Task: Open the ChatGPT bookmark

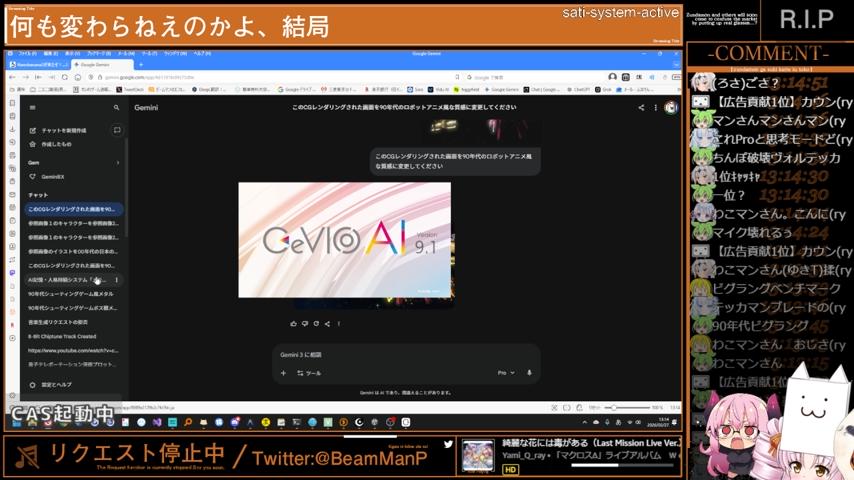Action: pyautogui.click(x=579, y=89)
